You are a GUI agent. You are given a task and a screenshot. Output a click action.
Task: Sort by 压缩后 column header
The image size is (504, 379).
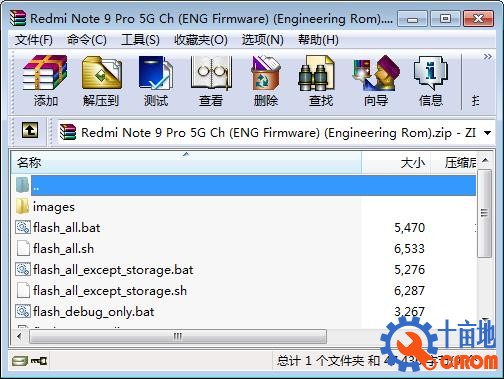click(454, 163)
